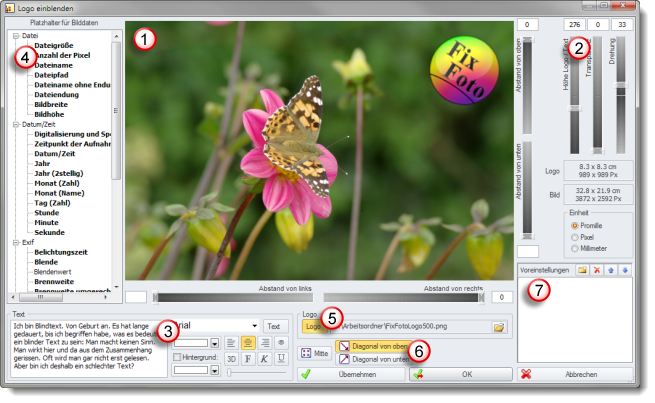Select Tag (Zahl) placeholder
This screenshot has height=403, width=655.
tap(52, 203)
